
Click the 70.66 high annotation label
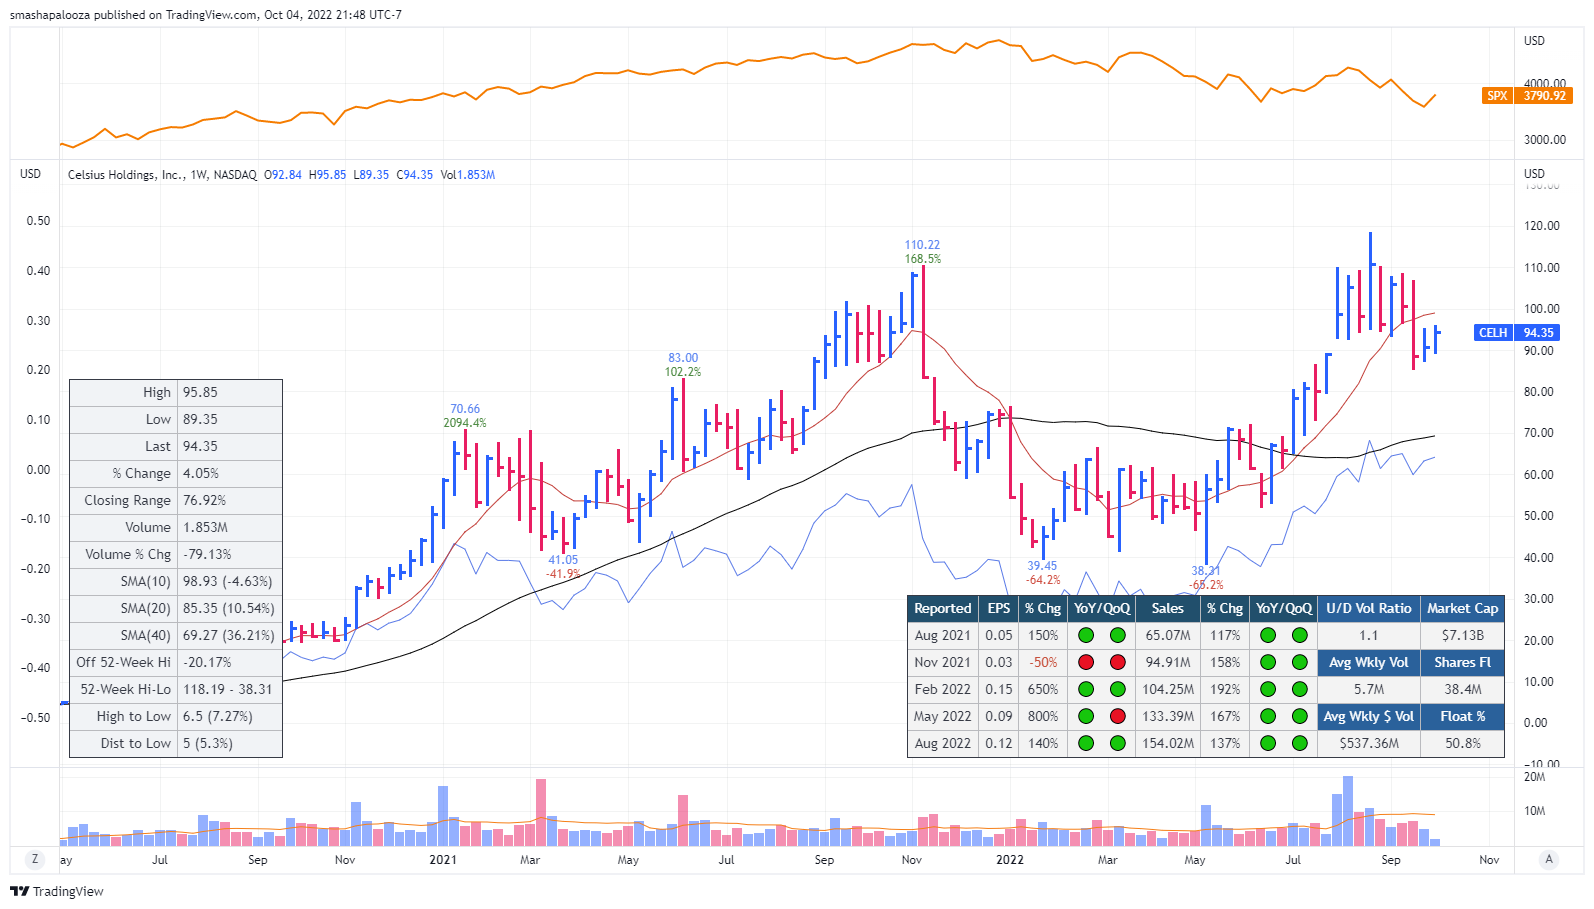click(465, 409)
